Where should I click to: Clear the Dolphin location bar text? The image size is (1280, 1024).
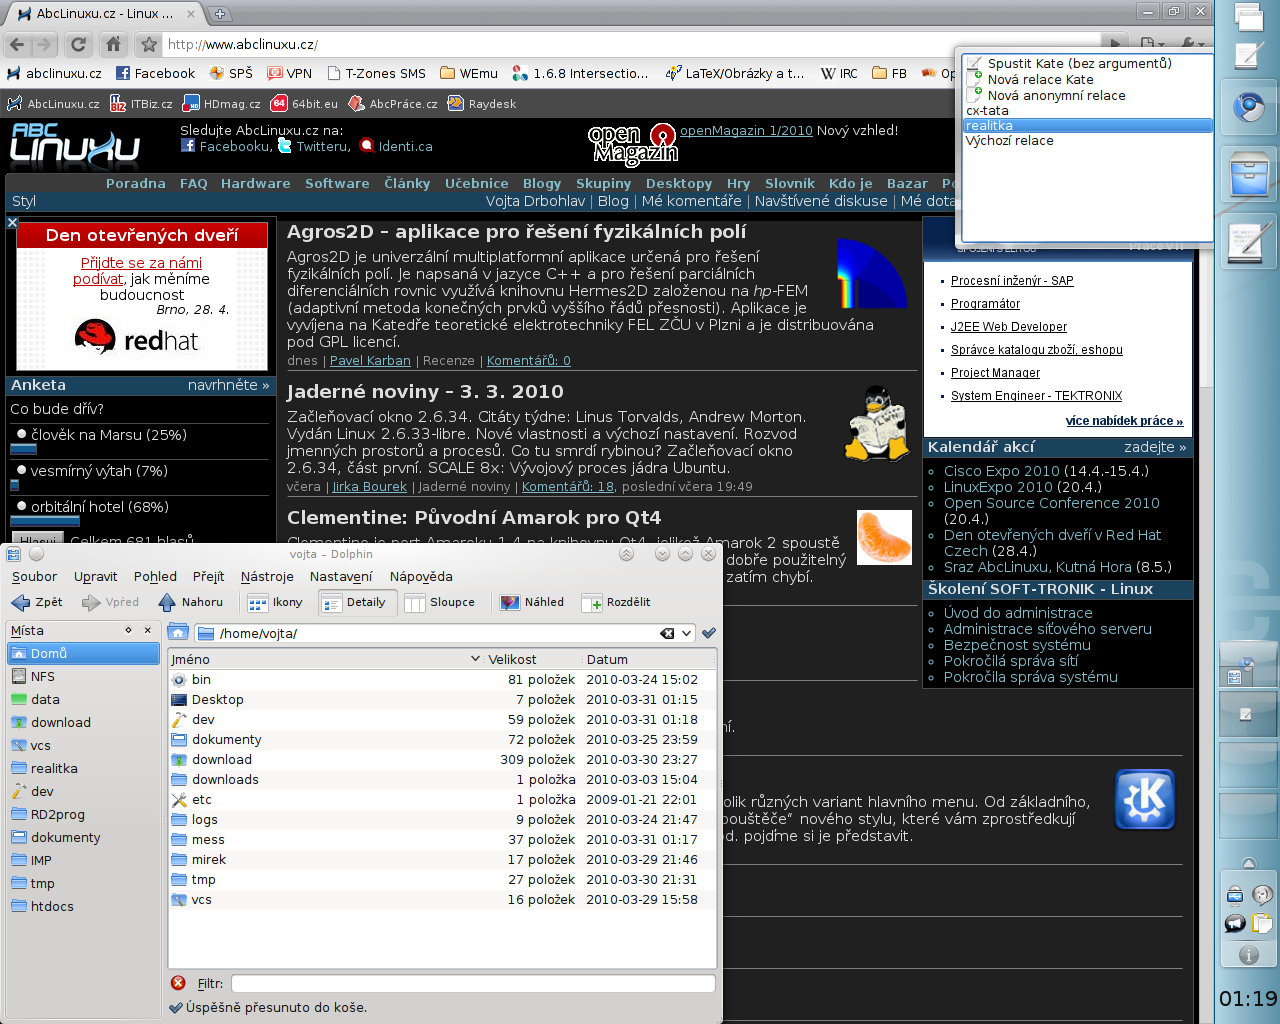tap(667, 633)
